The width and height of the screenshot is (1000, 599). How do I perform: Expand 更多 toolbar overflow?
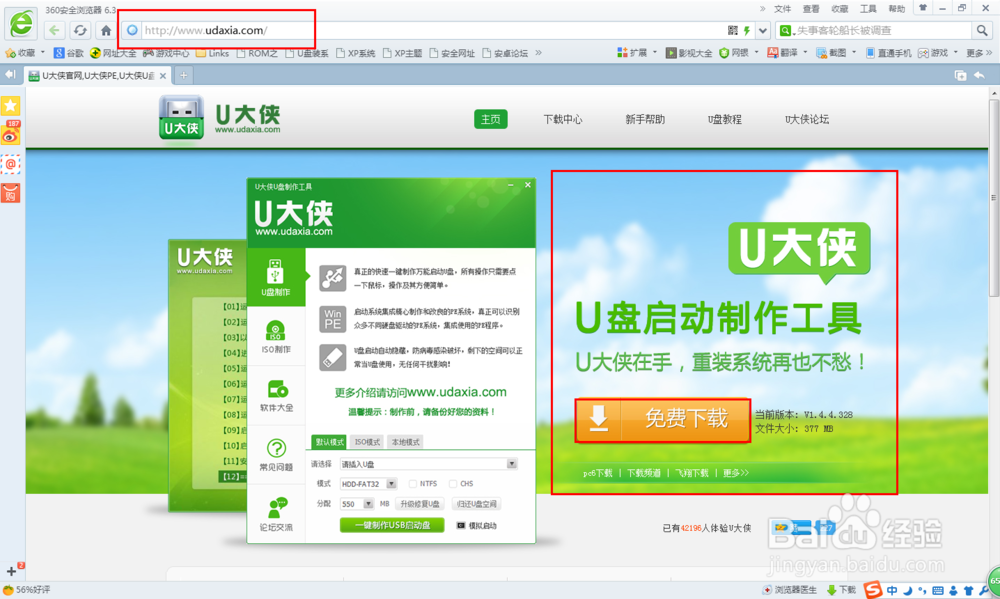tap(979, 53)
